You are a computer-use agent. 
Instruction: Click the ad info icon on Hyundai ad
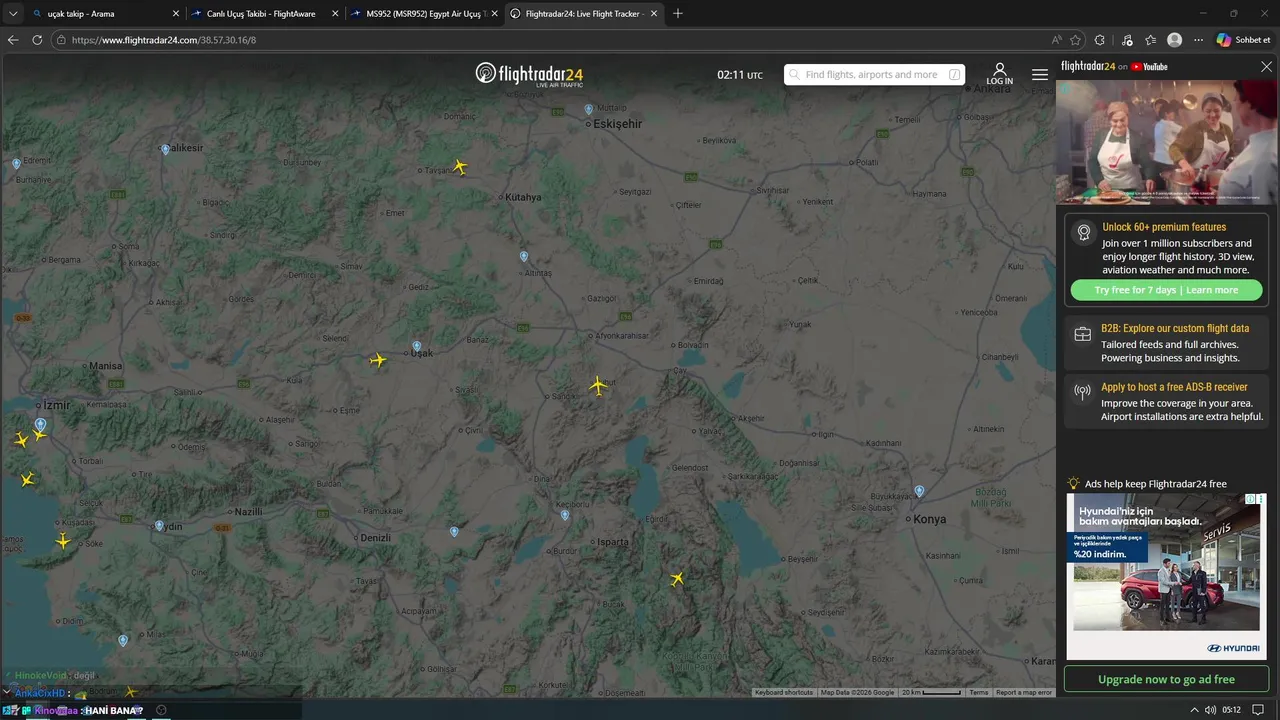pos(1250,499)
